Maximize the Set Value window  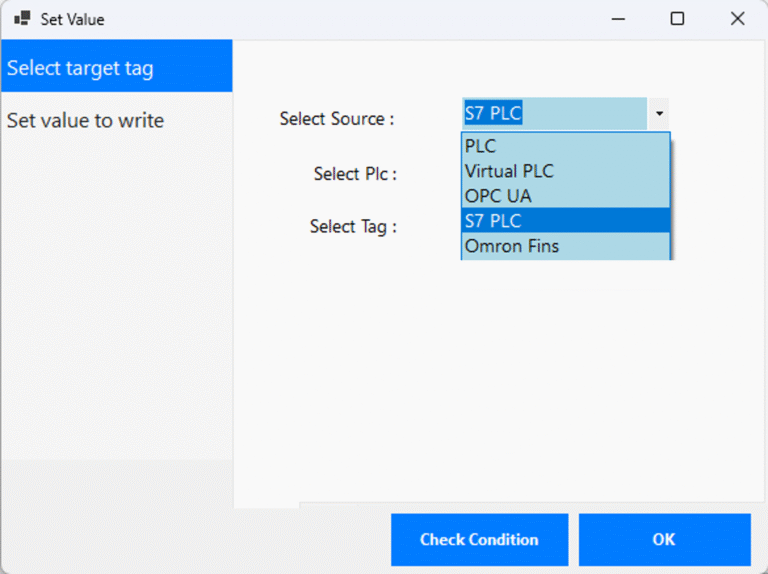click(x=677, y=19)
